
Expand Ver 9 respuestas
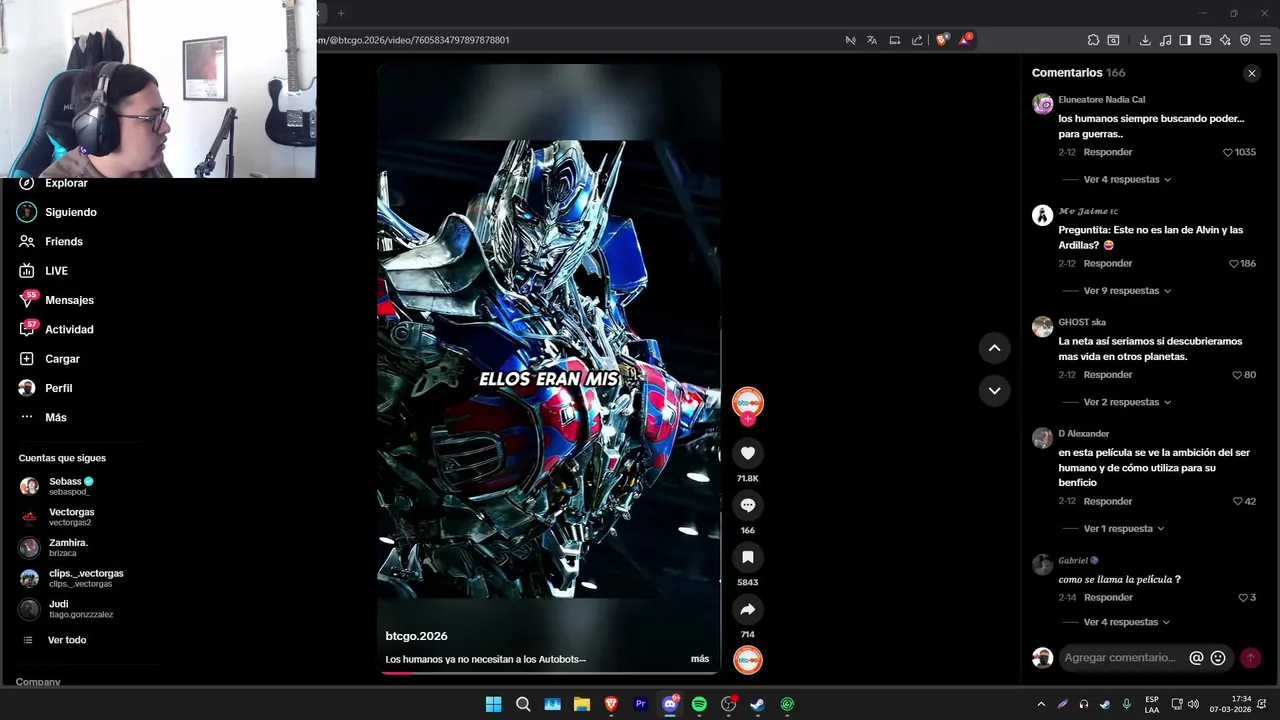(x=1127, y=291)
